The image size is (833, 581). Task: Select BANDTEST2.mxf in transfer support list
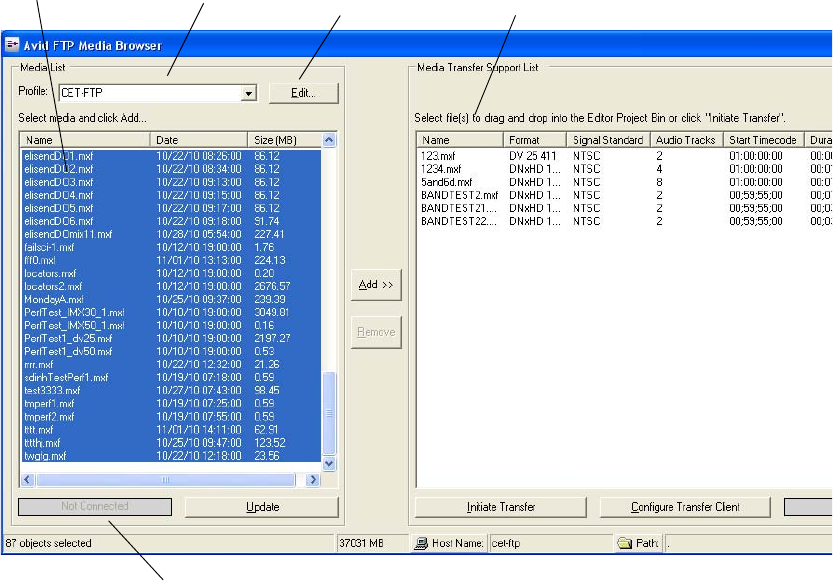click(x=460, y=195)
